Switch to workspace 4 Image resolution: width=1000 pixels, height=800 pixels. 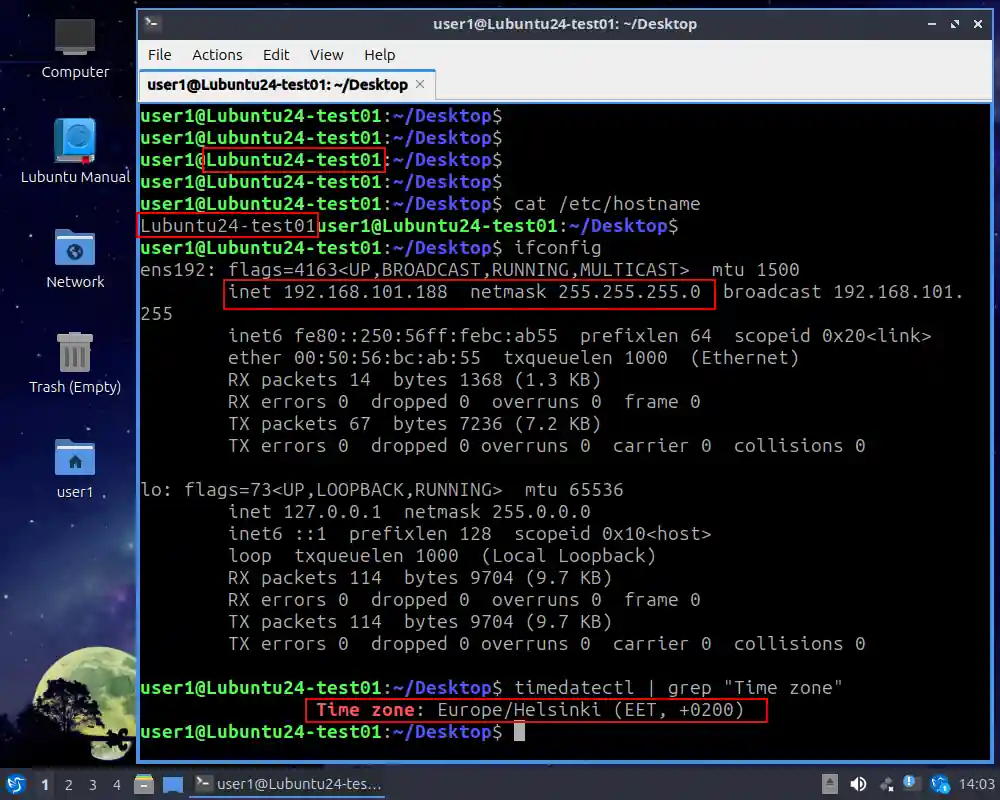coord(117,785)
